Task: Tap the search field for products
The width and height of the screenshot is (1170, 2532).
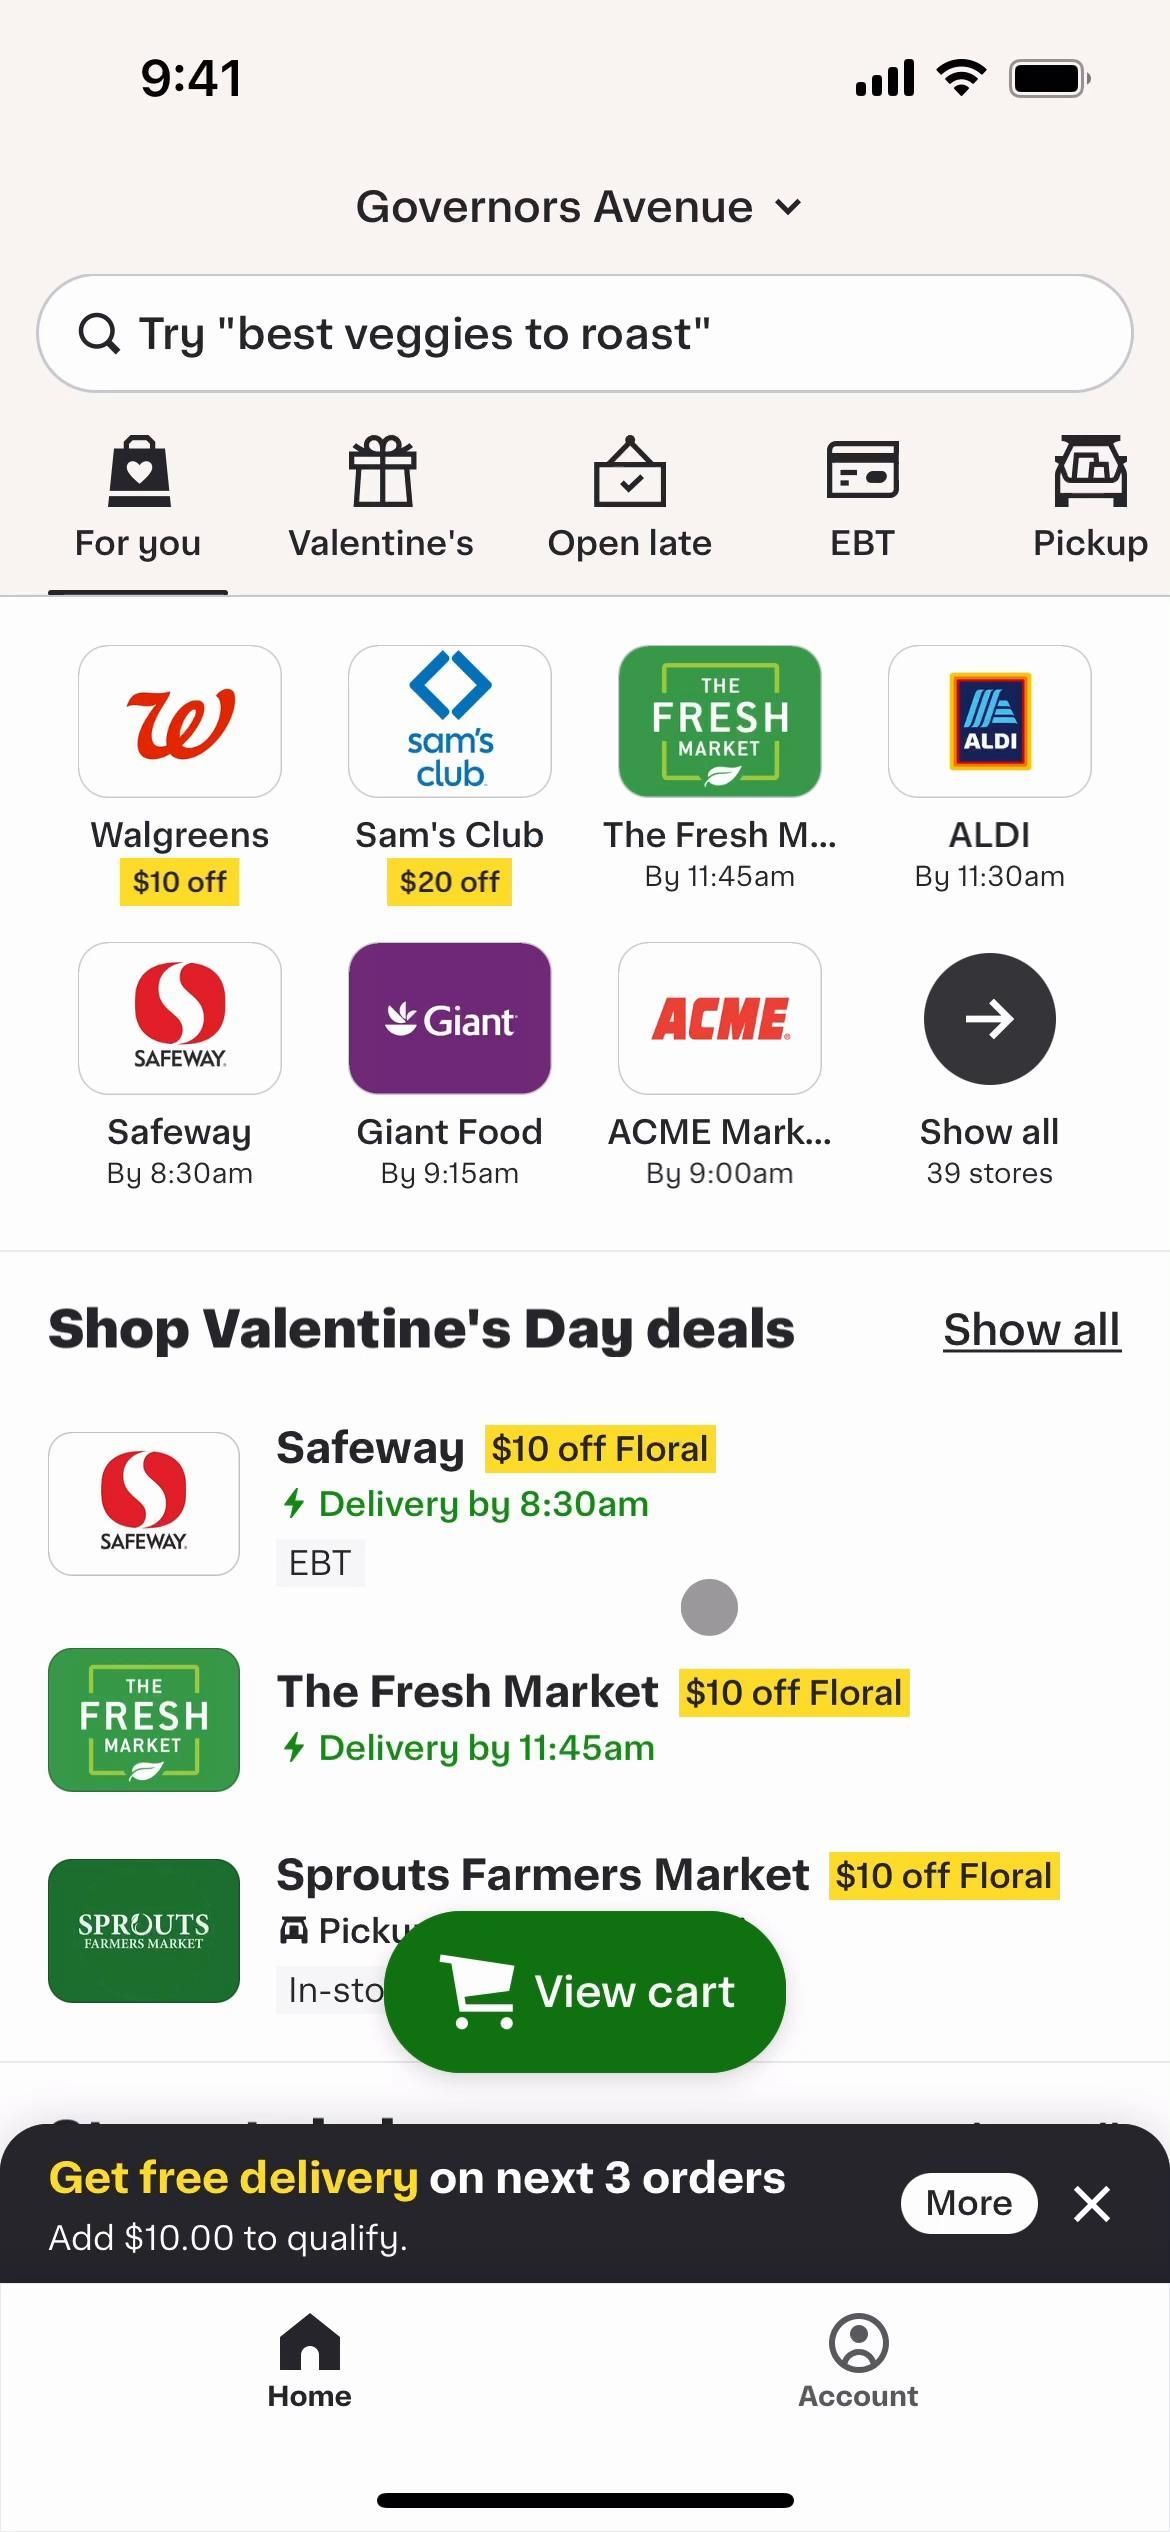Action: (585, 334)
